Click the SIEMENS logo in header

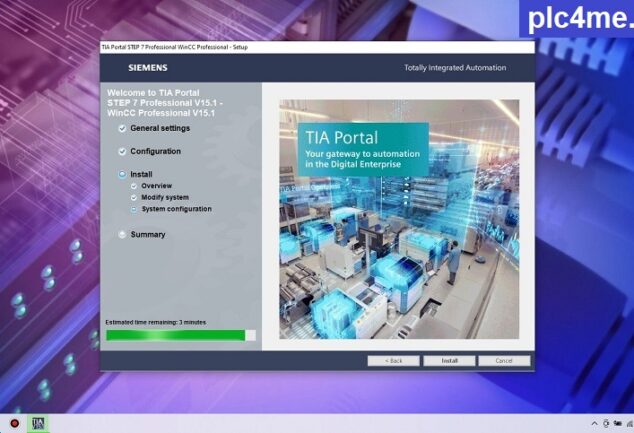(148, 68)
